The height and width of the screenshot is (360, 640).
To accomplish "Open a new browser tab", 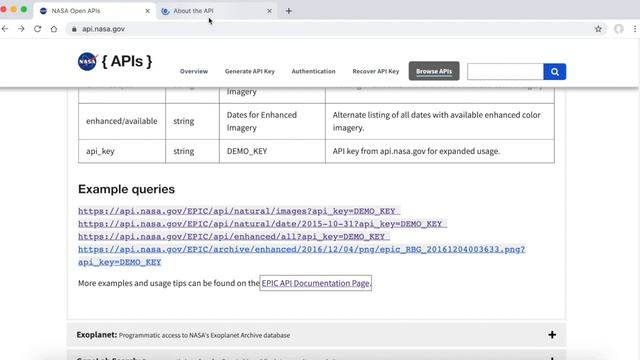I will (x=289, y=11).
